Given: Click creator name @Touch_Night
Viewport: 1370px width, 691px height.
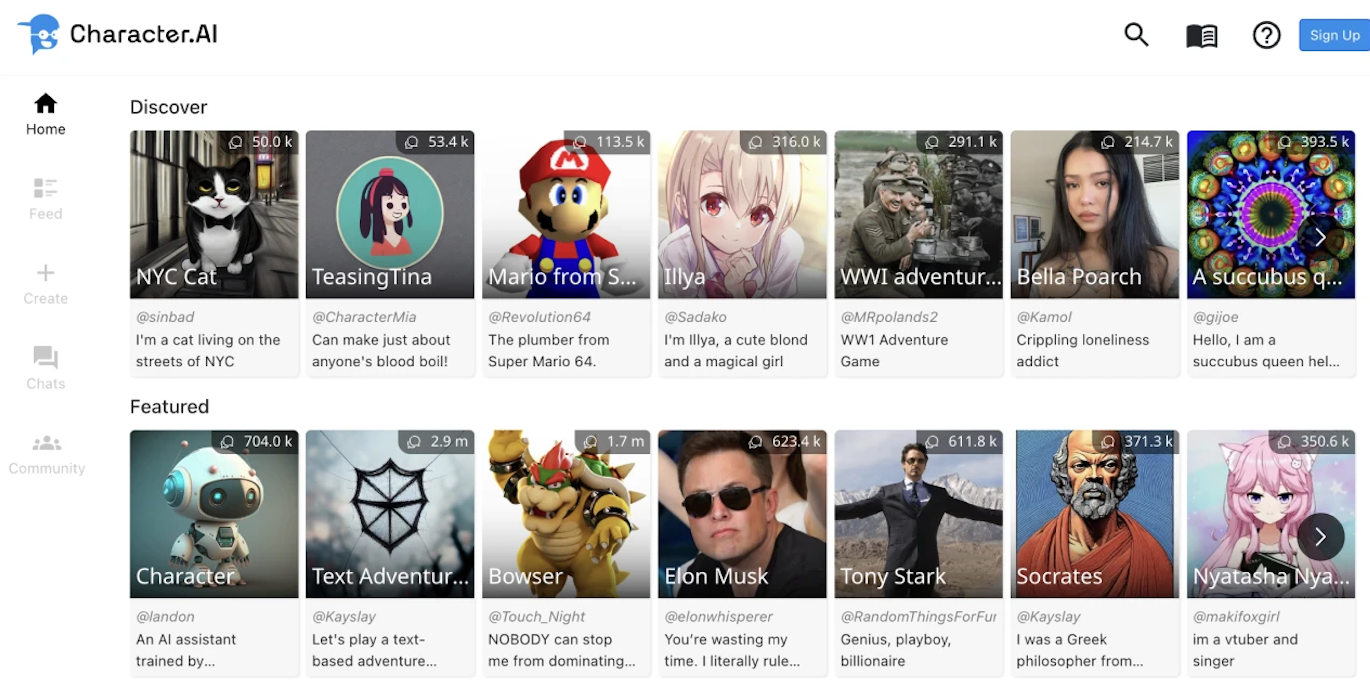Looking at the screenshot, I should 537,617.
